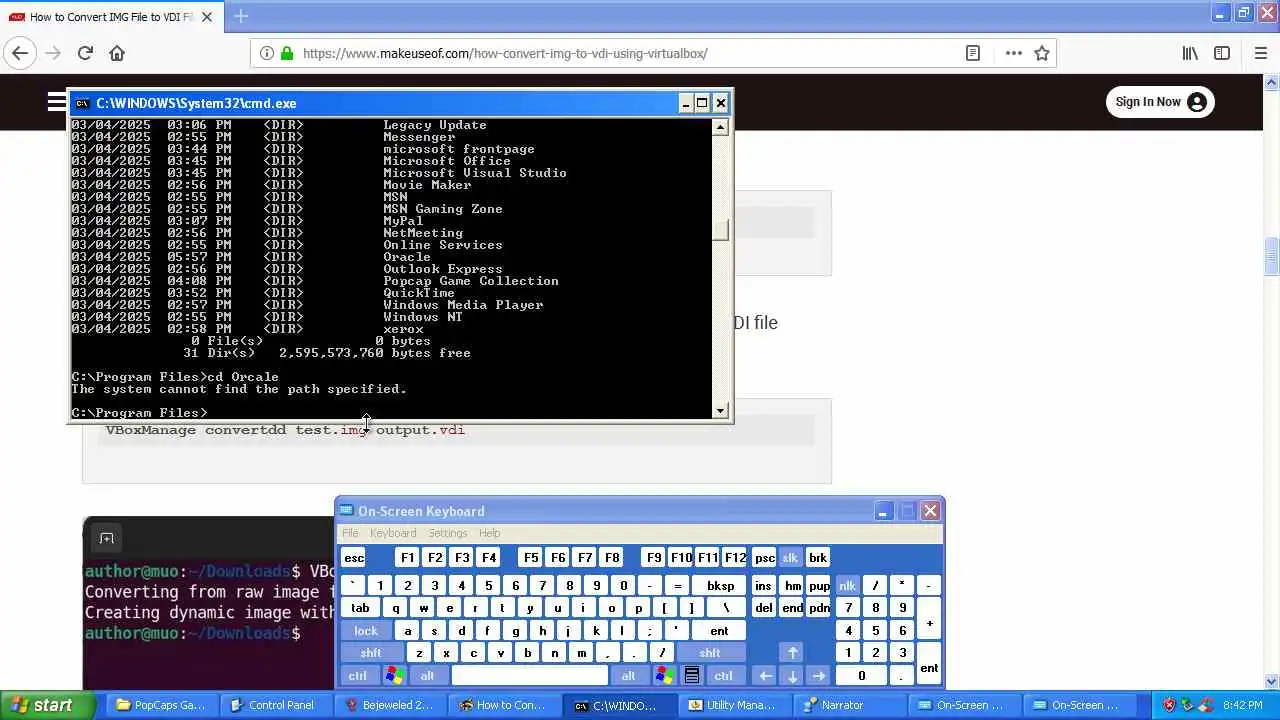Click the cmd window scrollbar thumb
1280x720 pixels.
click(720, 229)
